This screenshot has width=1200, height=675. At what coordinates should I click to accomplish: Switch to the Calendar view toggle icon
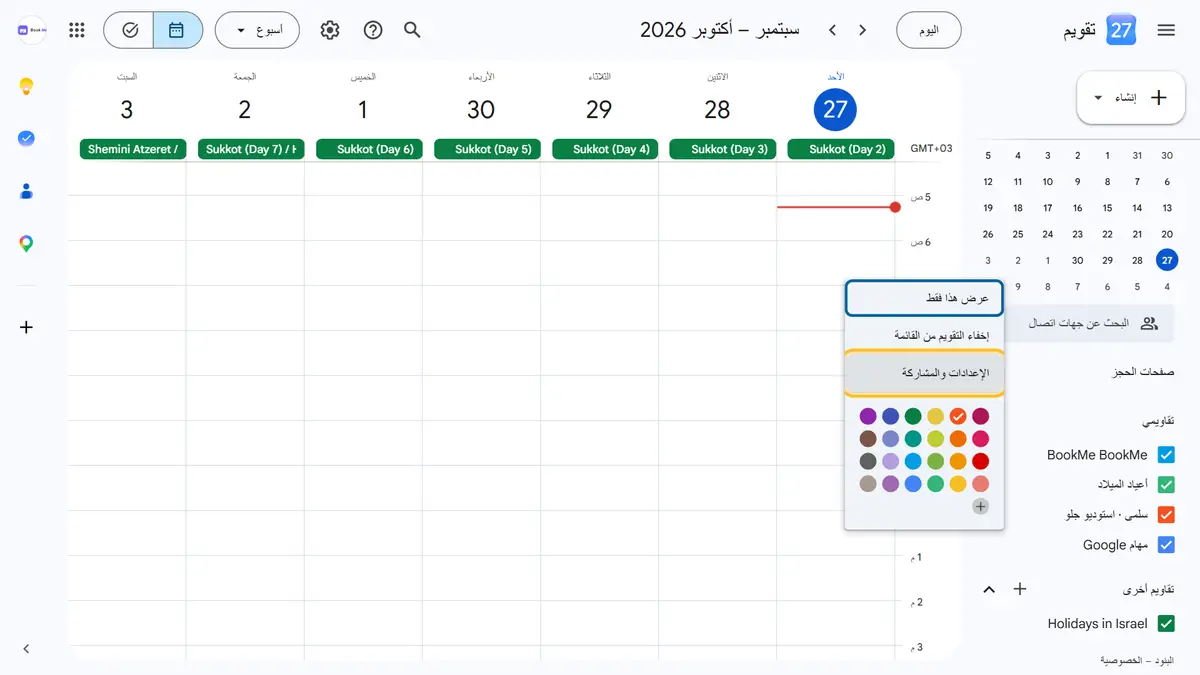pos(177,30)
